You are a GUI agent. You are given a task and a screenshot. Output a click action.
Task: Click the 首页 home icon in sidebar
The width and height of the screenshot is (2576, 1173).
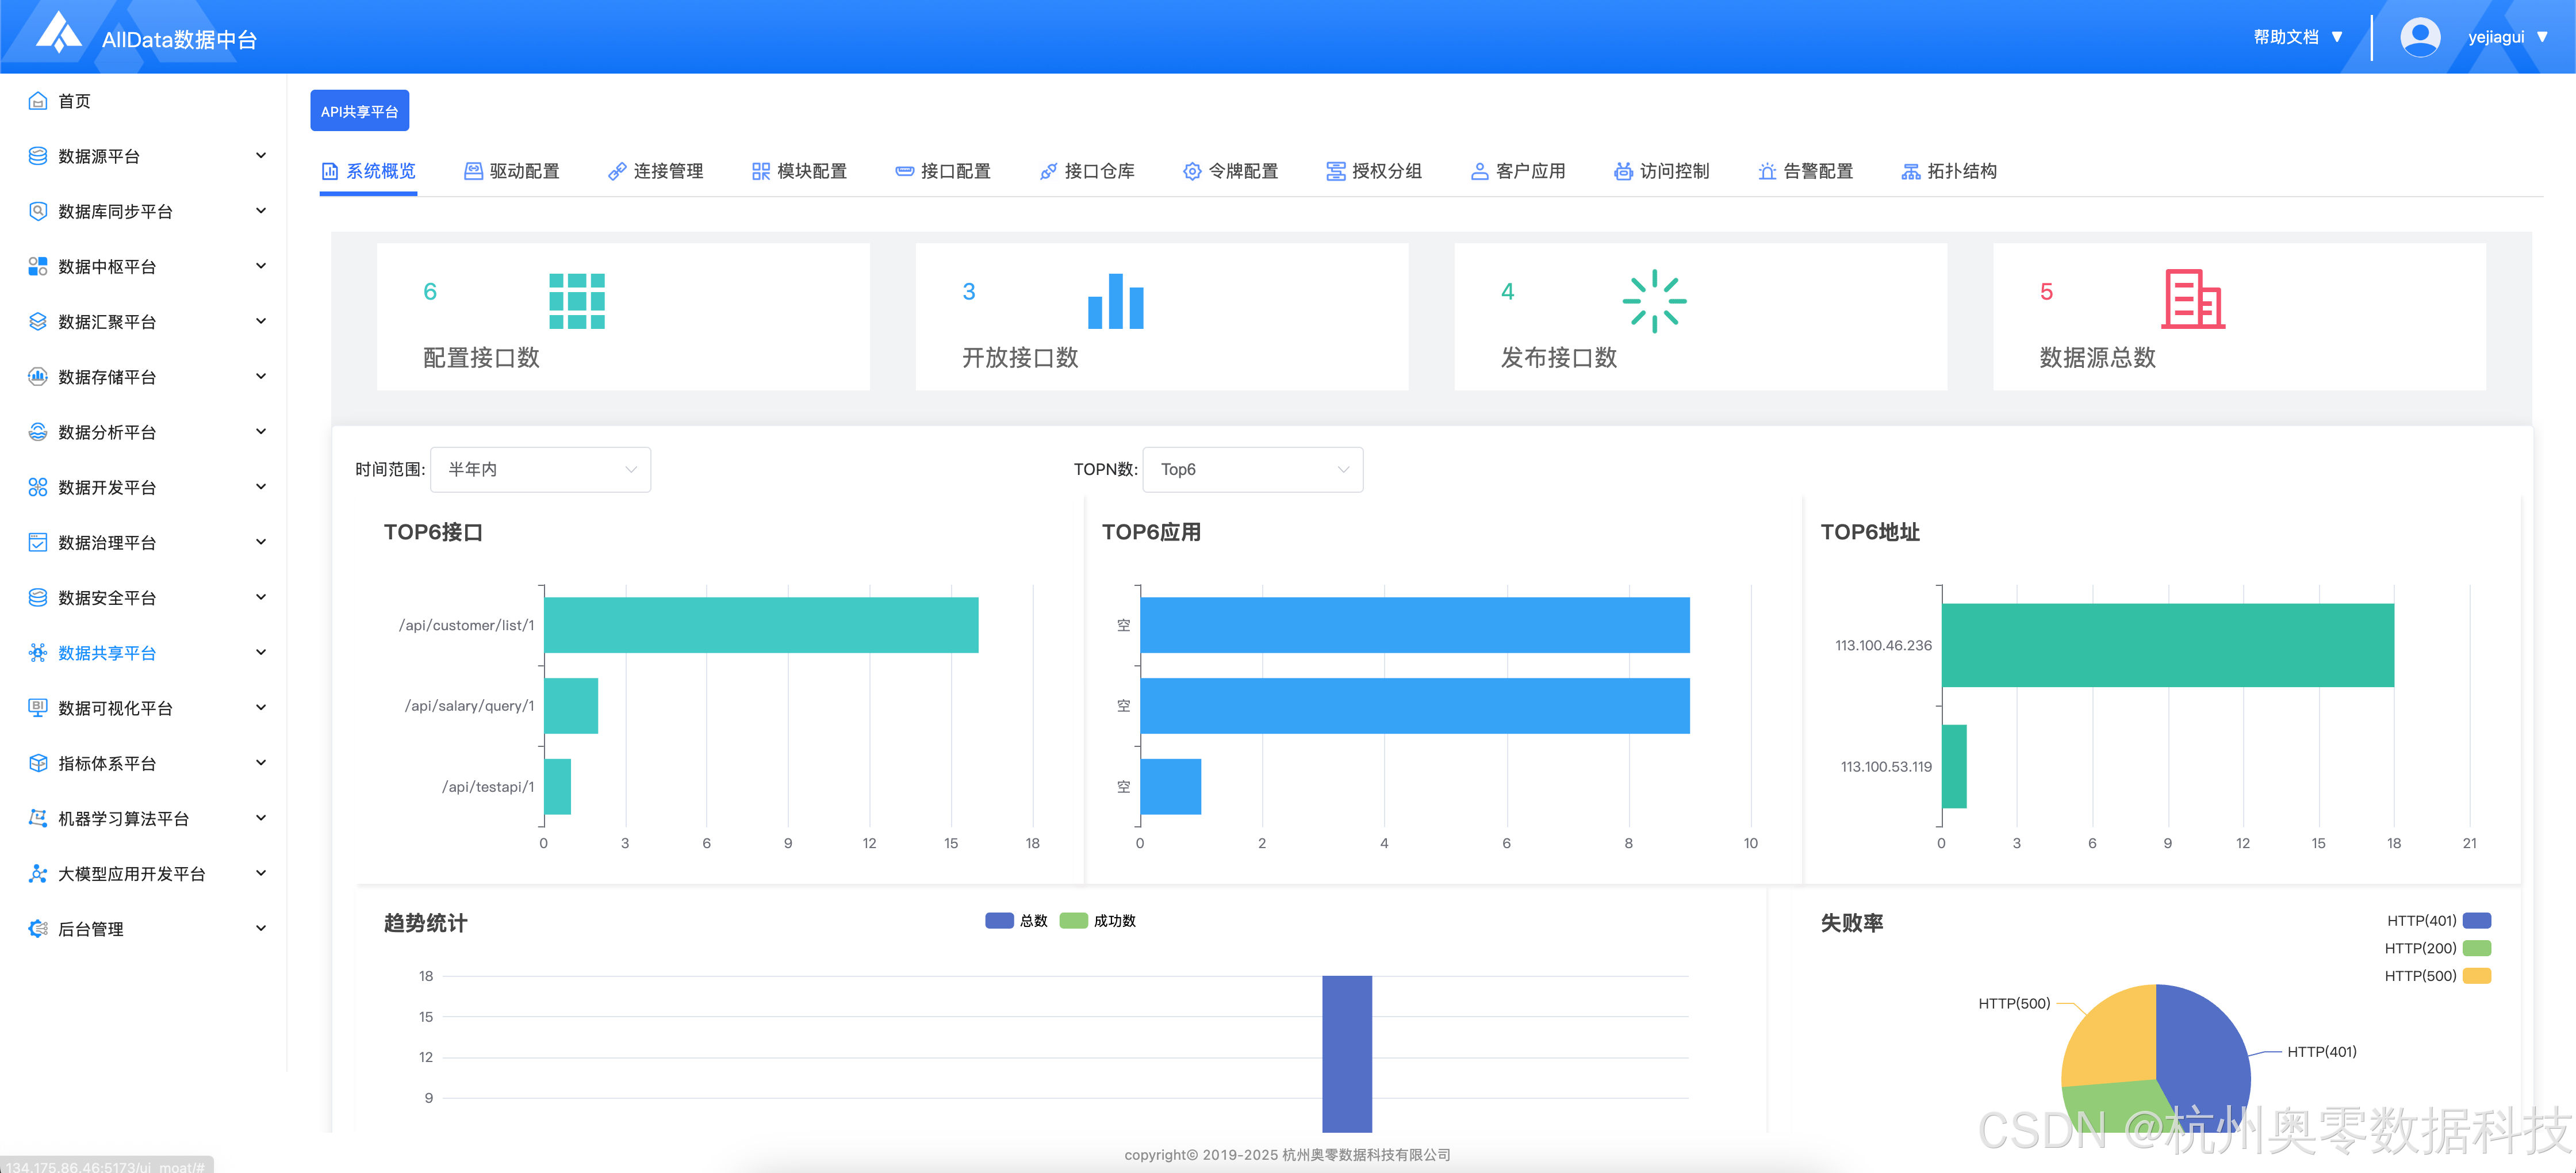point(38,101)
